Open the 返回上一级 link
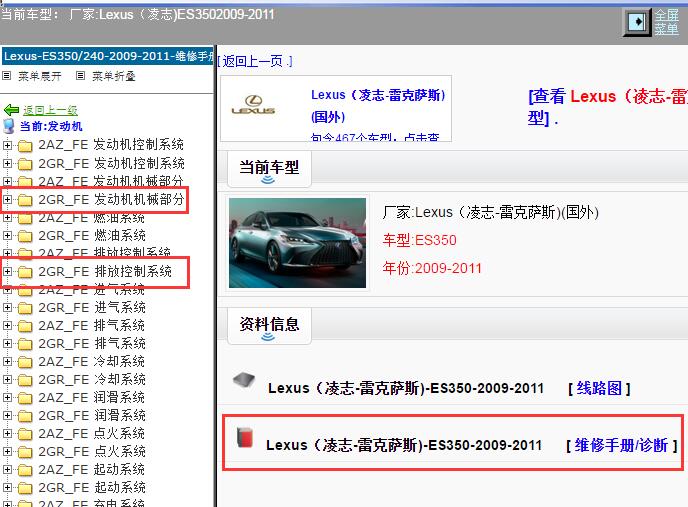This screenshot has height=507, width=688. pos(50,110)
